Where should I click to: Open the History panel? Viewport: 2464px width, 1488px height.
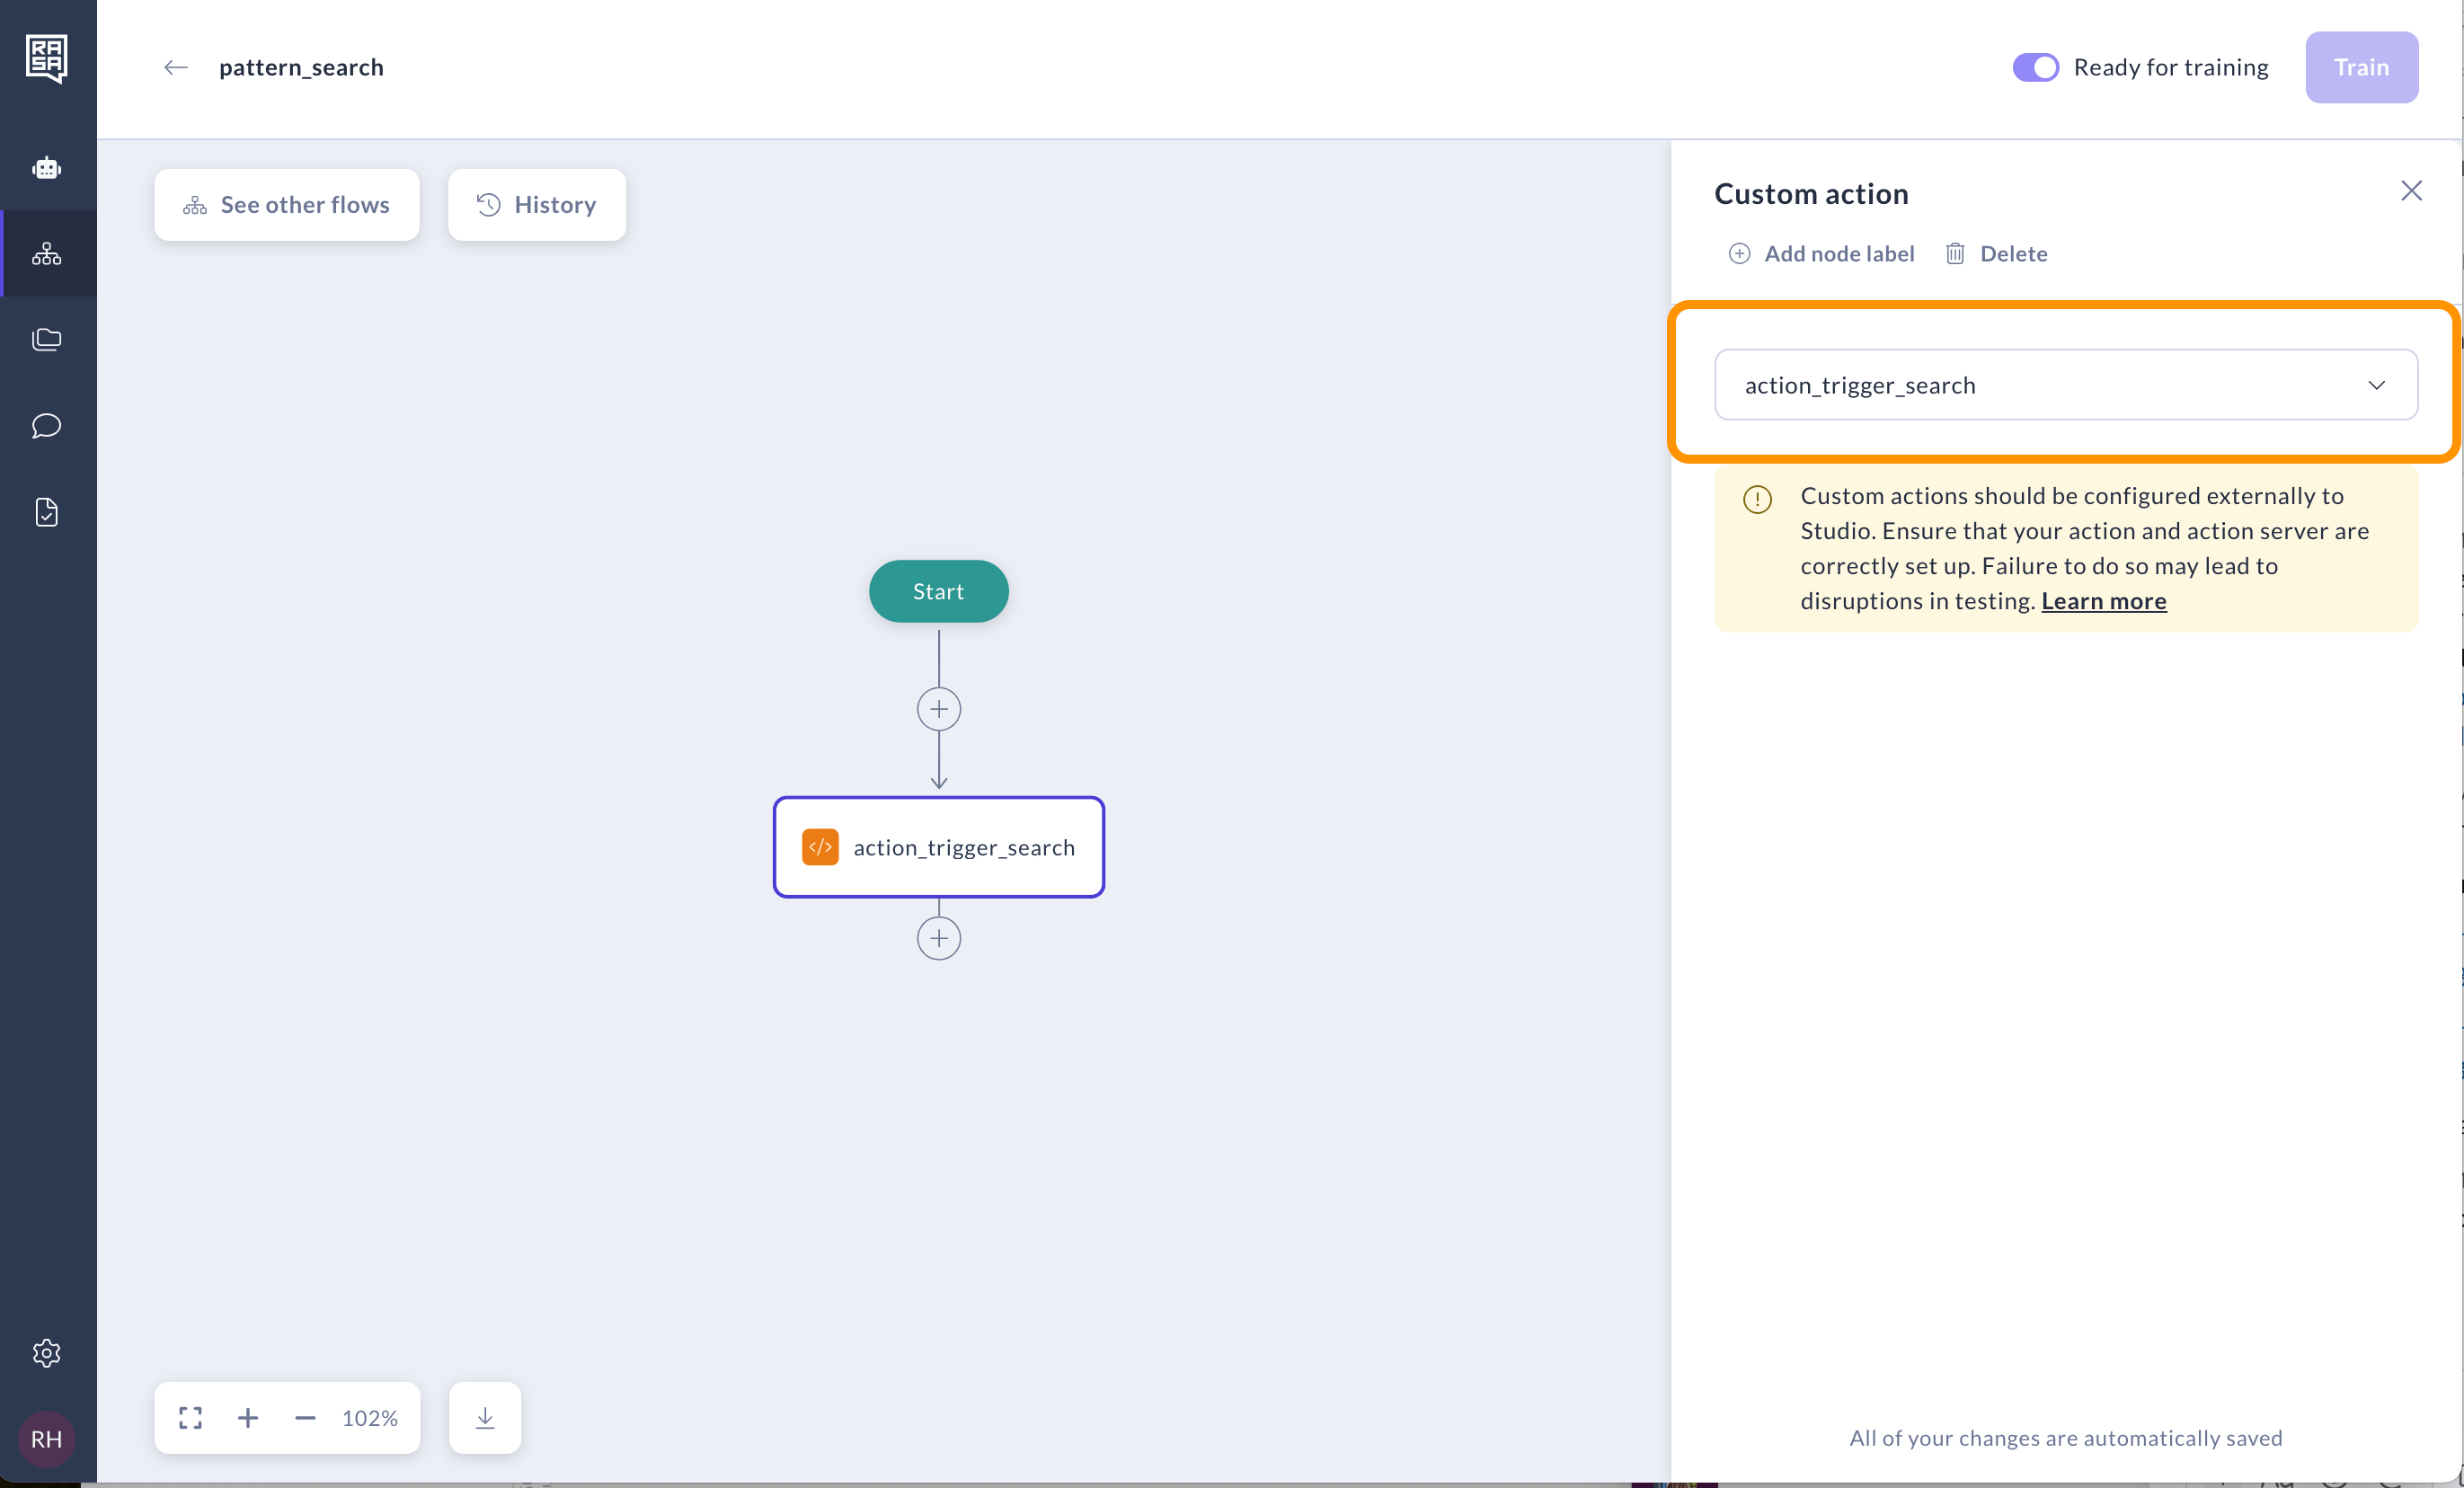pyautogui.click(x=537, y=205)
